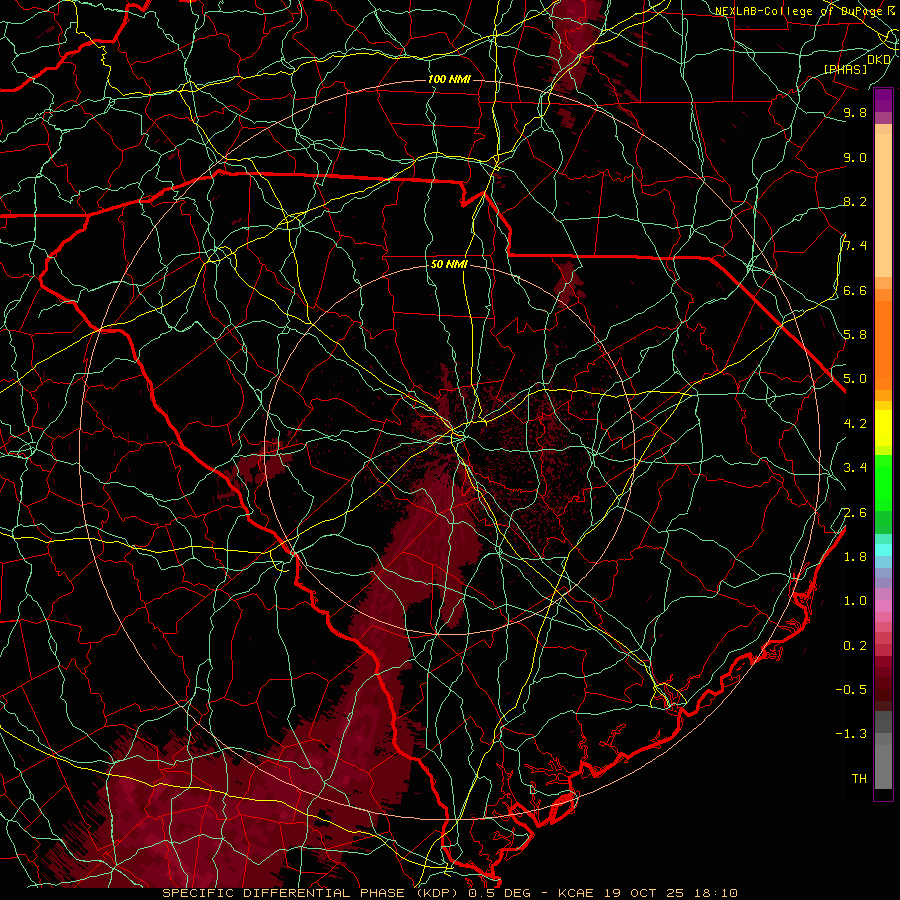
Task: Select the 9.0 legend value
Action: point(855,157)
